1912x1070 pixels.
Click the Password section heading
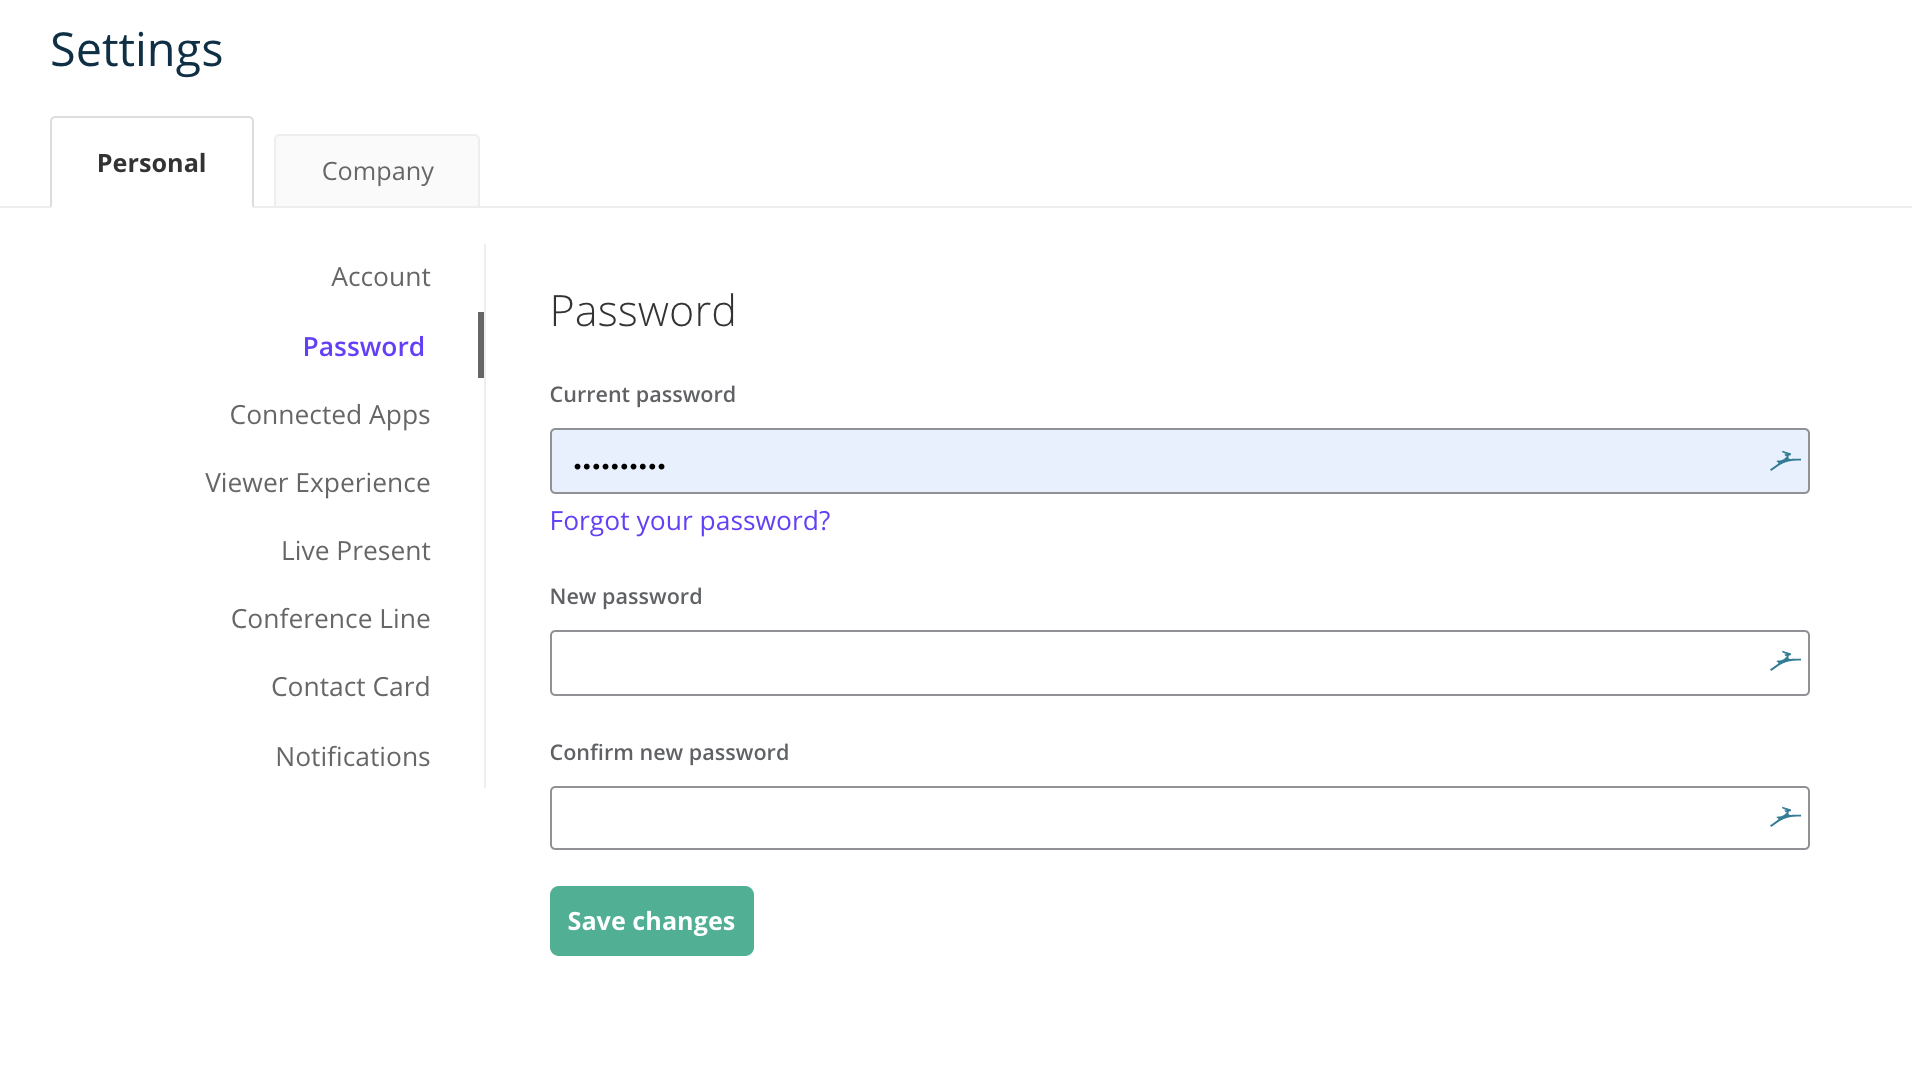pos(643,311)
